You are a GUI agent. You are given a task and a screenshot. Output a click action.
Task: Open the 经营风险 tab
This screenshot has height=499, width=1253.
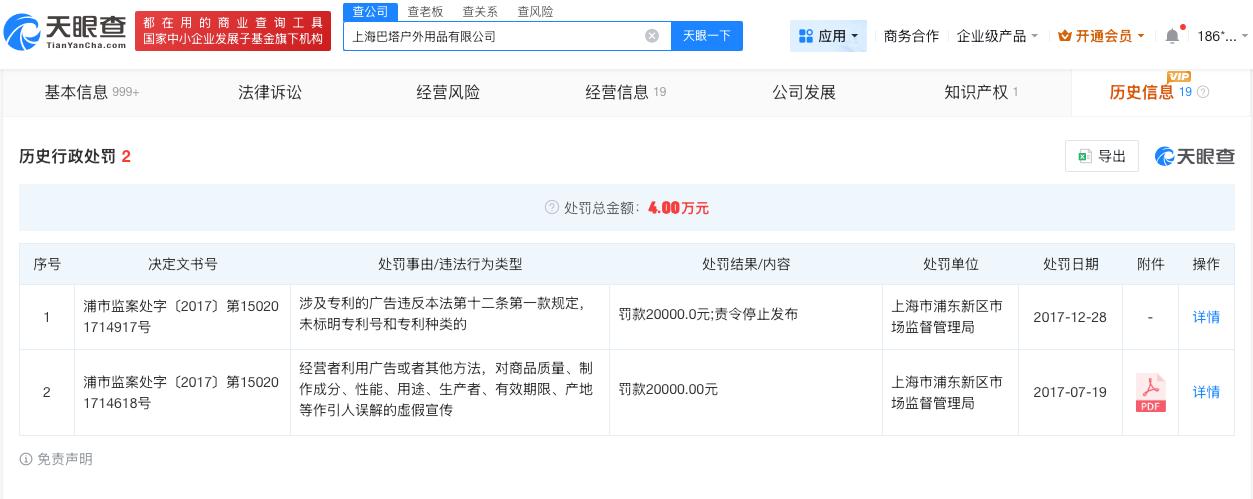(448, 92)
